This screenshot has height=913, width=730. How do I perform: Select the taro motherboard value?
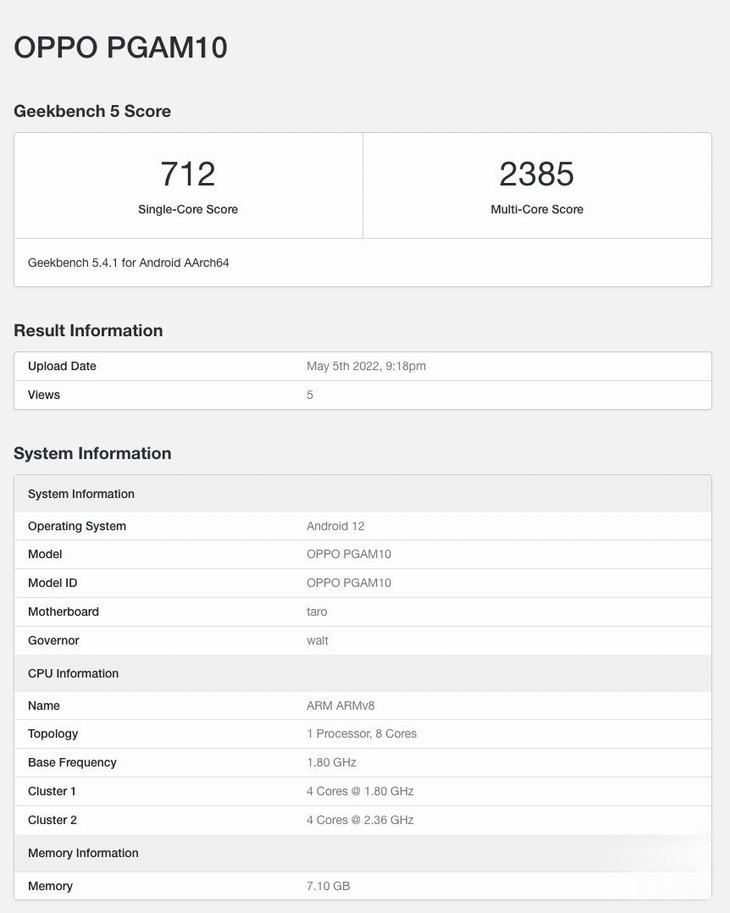pos(317,611)
